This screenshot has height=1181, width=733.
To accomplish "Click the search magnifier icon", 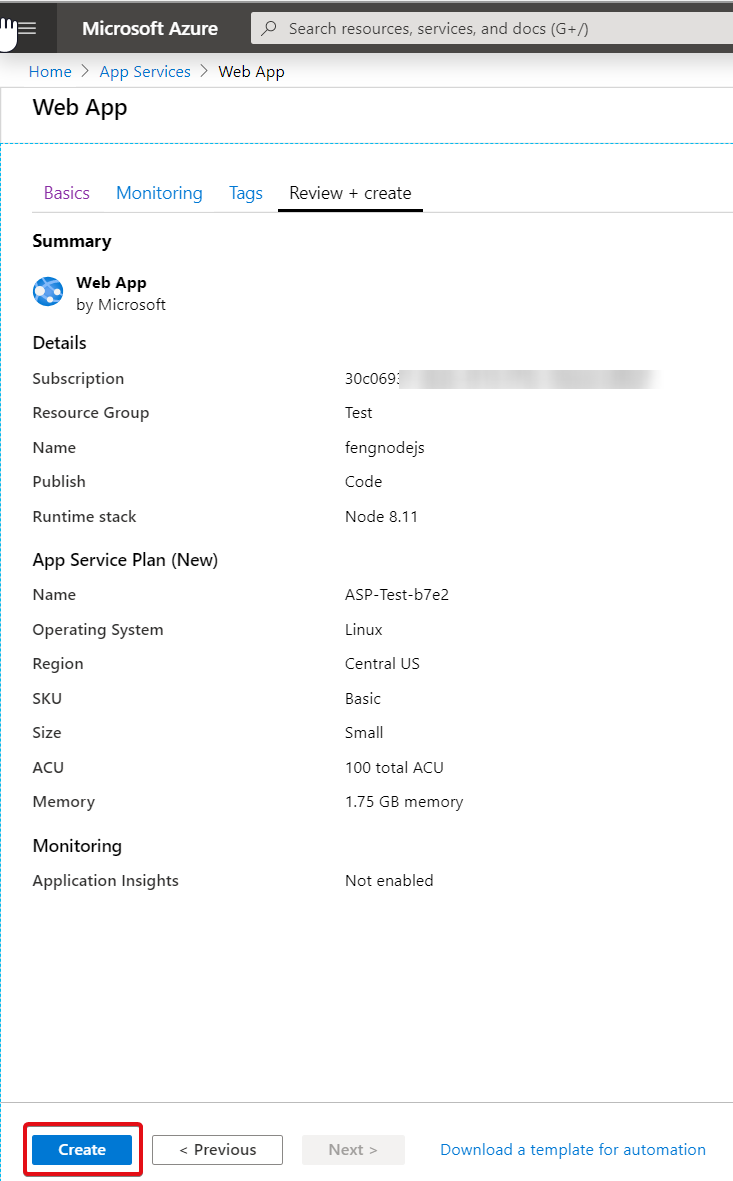I will (268, 29).
